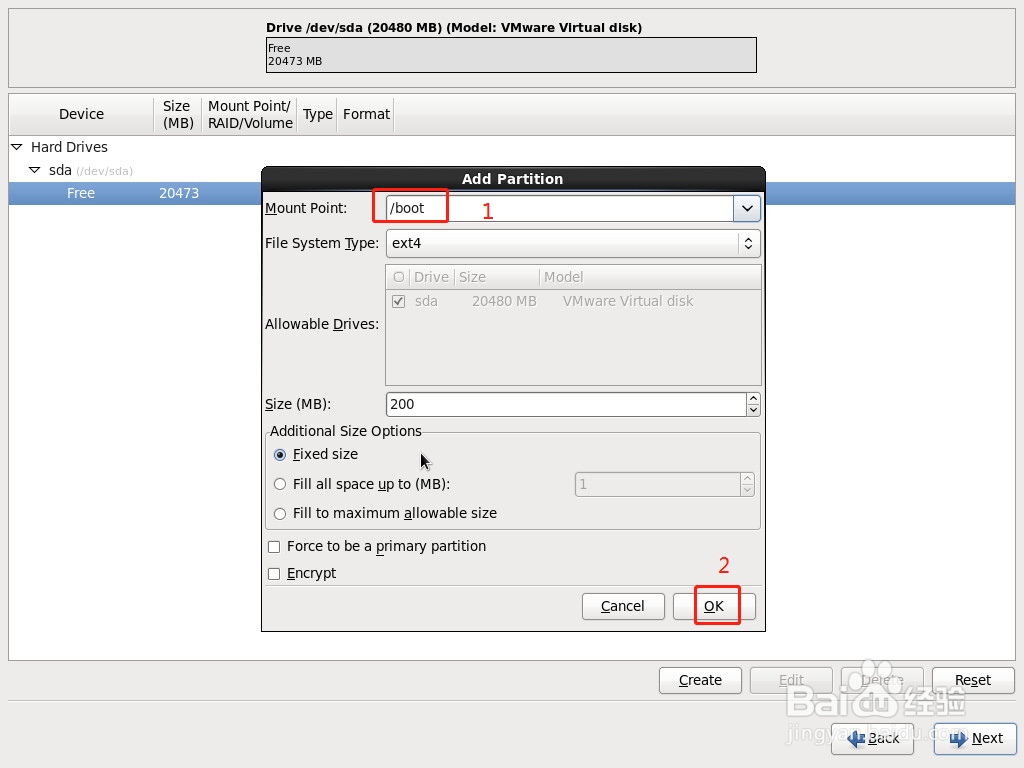Click 'VMware Virtual disk' text in Allowable Drives
The width and height of the screenshot is (1024, 768).
click(628, 301)
